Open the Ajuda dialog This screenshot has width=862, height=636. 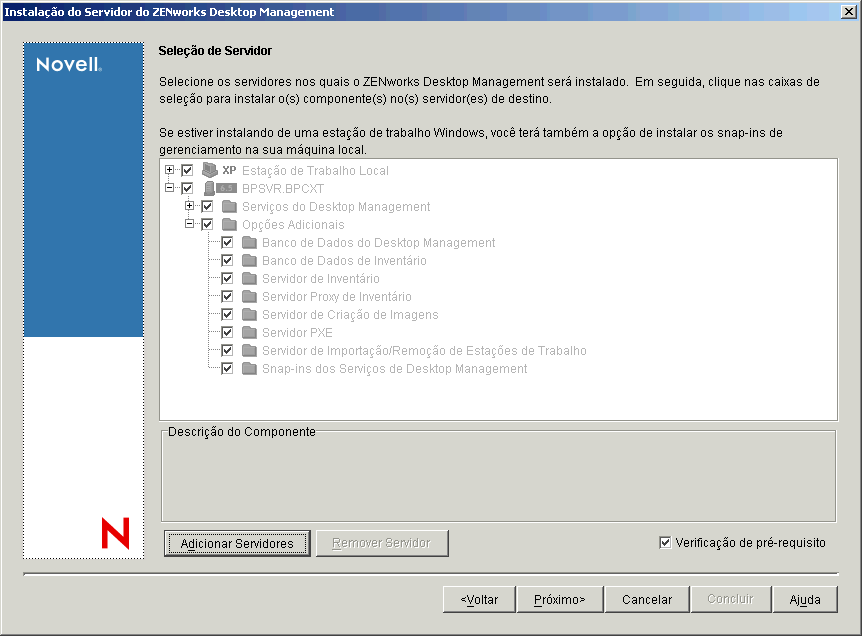[805, 599]
